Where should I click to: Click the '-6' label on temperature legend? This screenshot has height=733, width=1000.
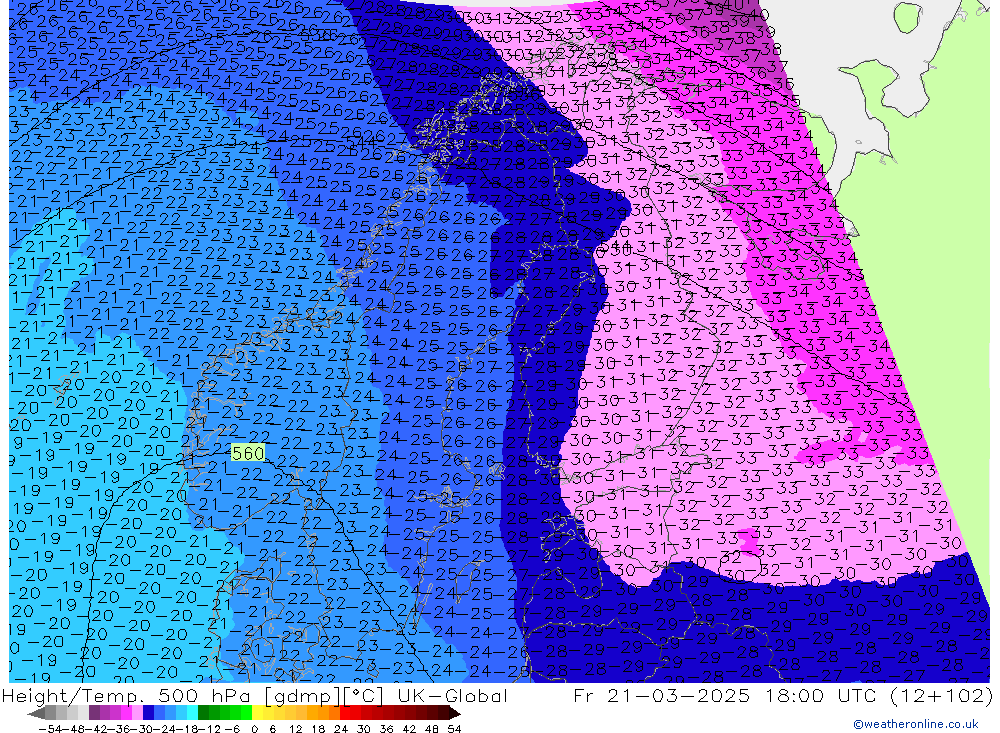232,729
